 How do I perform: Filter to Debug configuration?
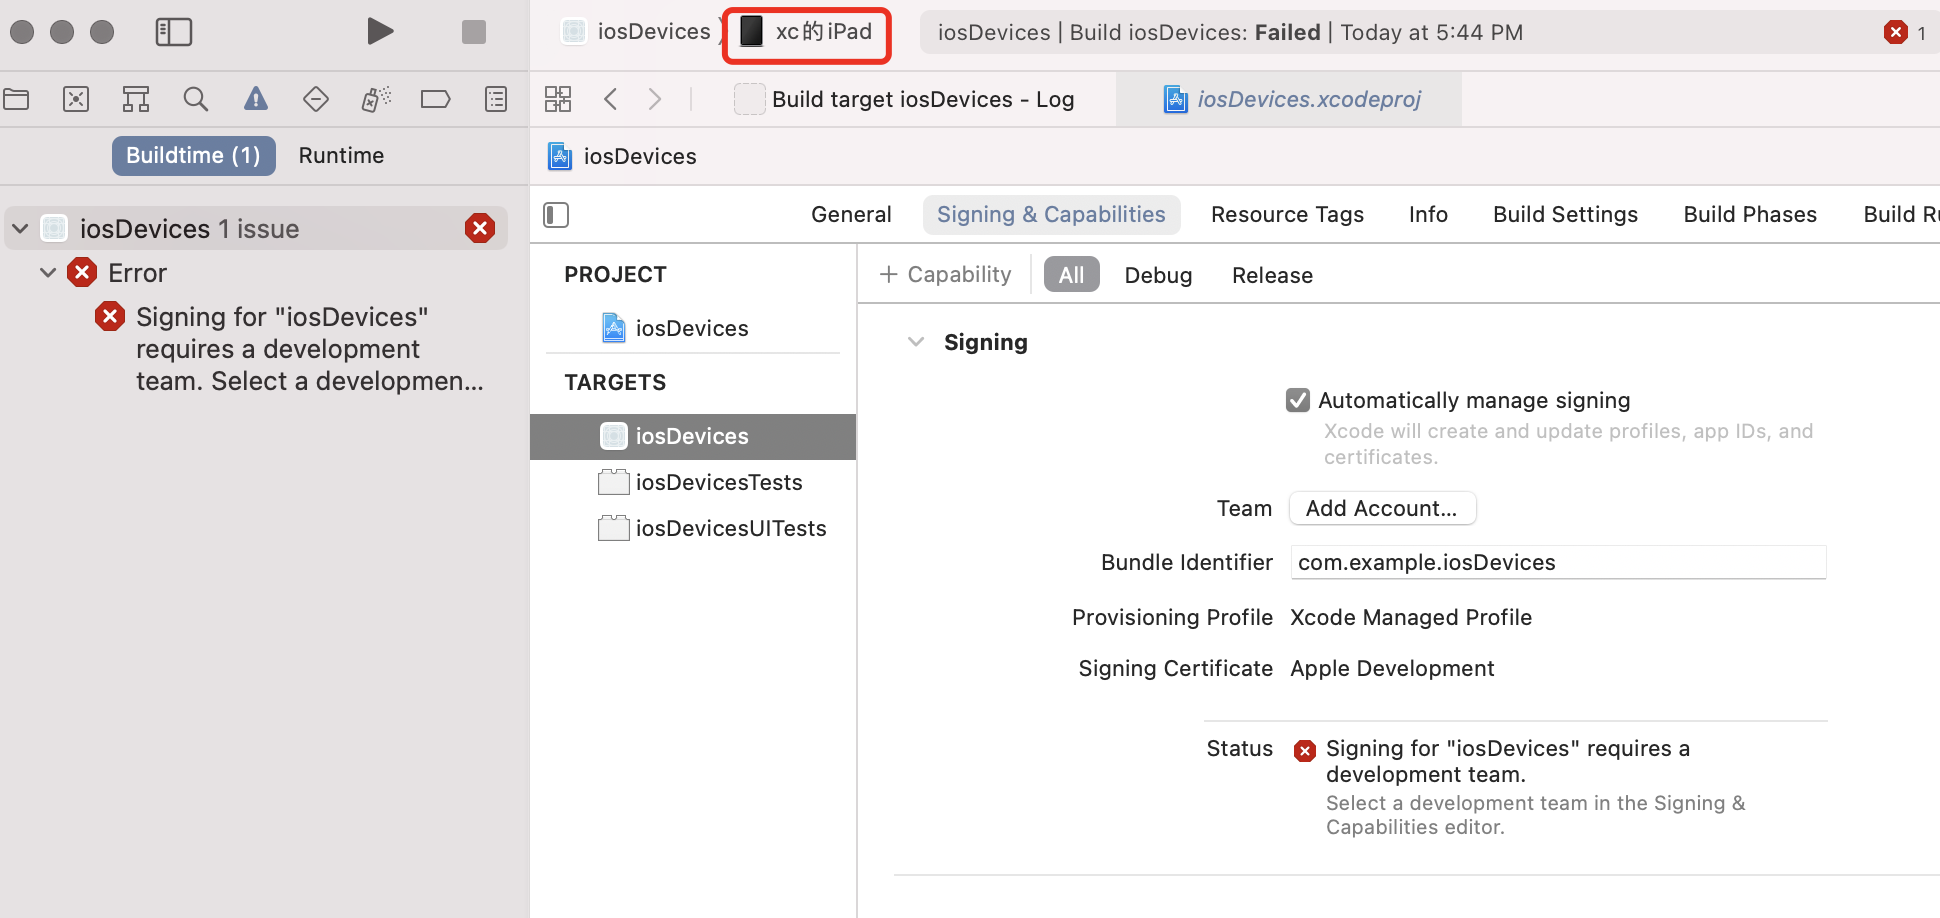point(1158,276)
